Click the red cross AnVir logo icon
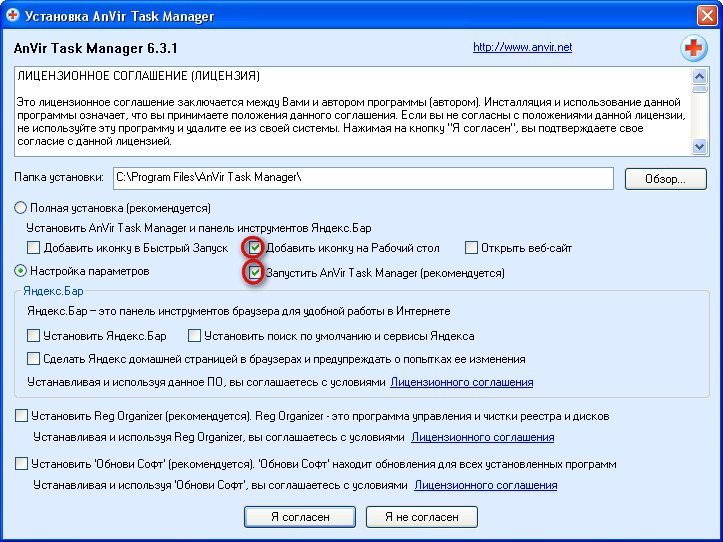This screenshot has height=542, width=723. [692, 49]
